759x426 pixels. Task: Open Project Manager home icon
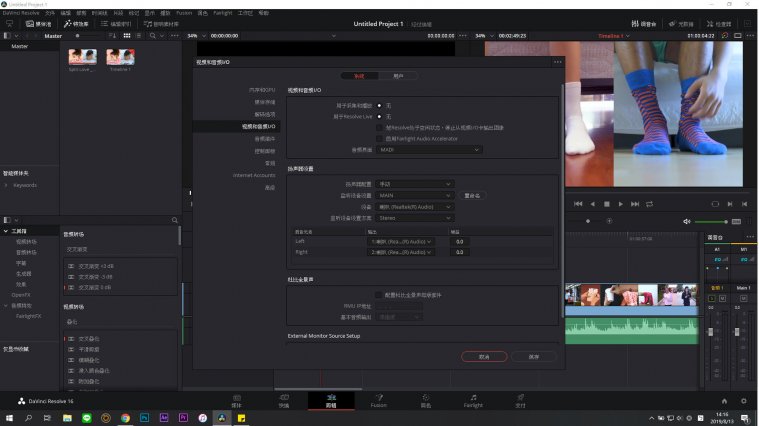pyautogui.click(x=724, y=401)
